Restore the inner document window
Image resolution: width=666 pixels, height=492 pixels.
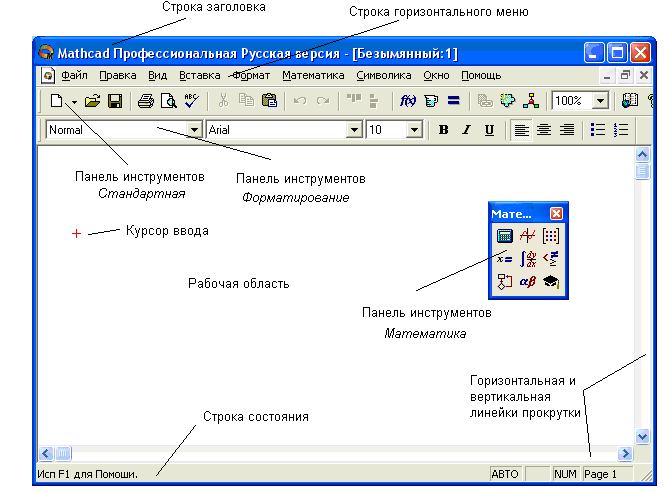coord(625,76)
